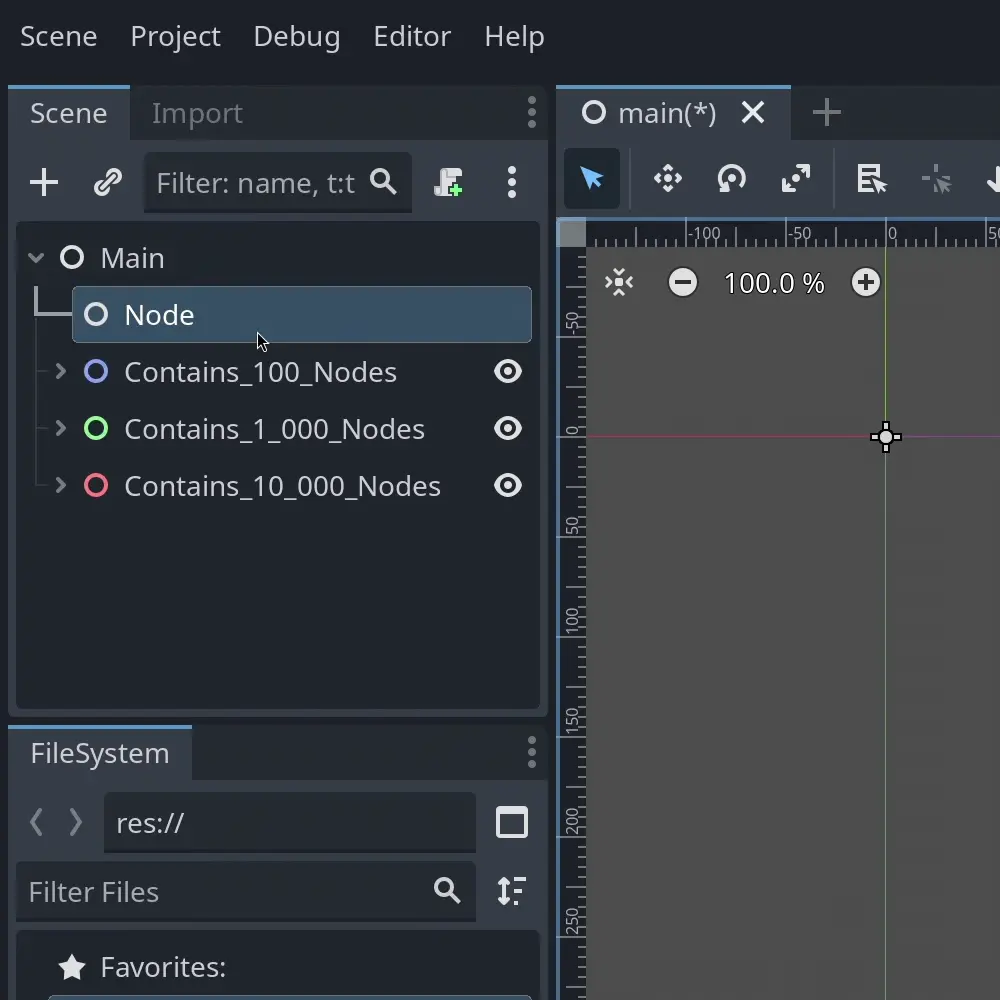This screenshot has height=1000, width=1000.
Task: Toggle visibility of Contains_1_000_Nodes
Action: pyautogui.click(x=508, y=429)
